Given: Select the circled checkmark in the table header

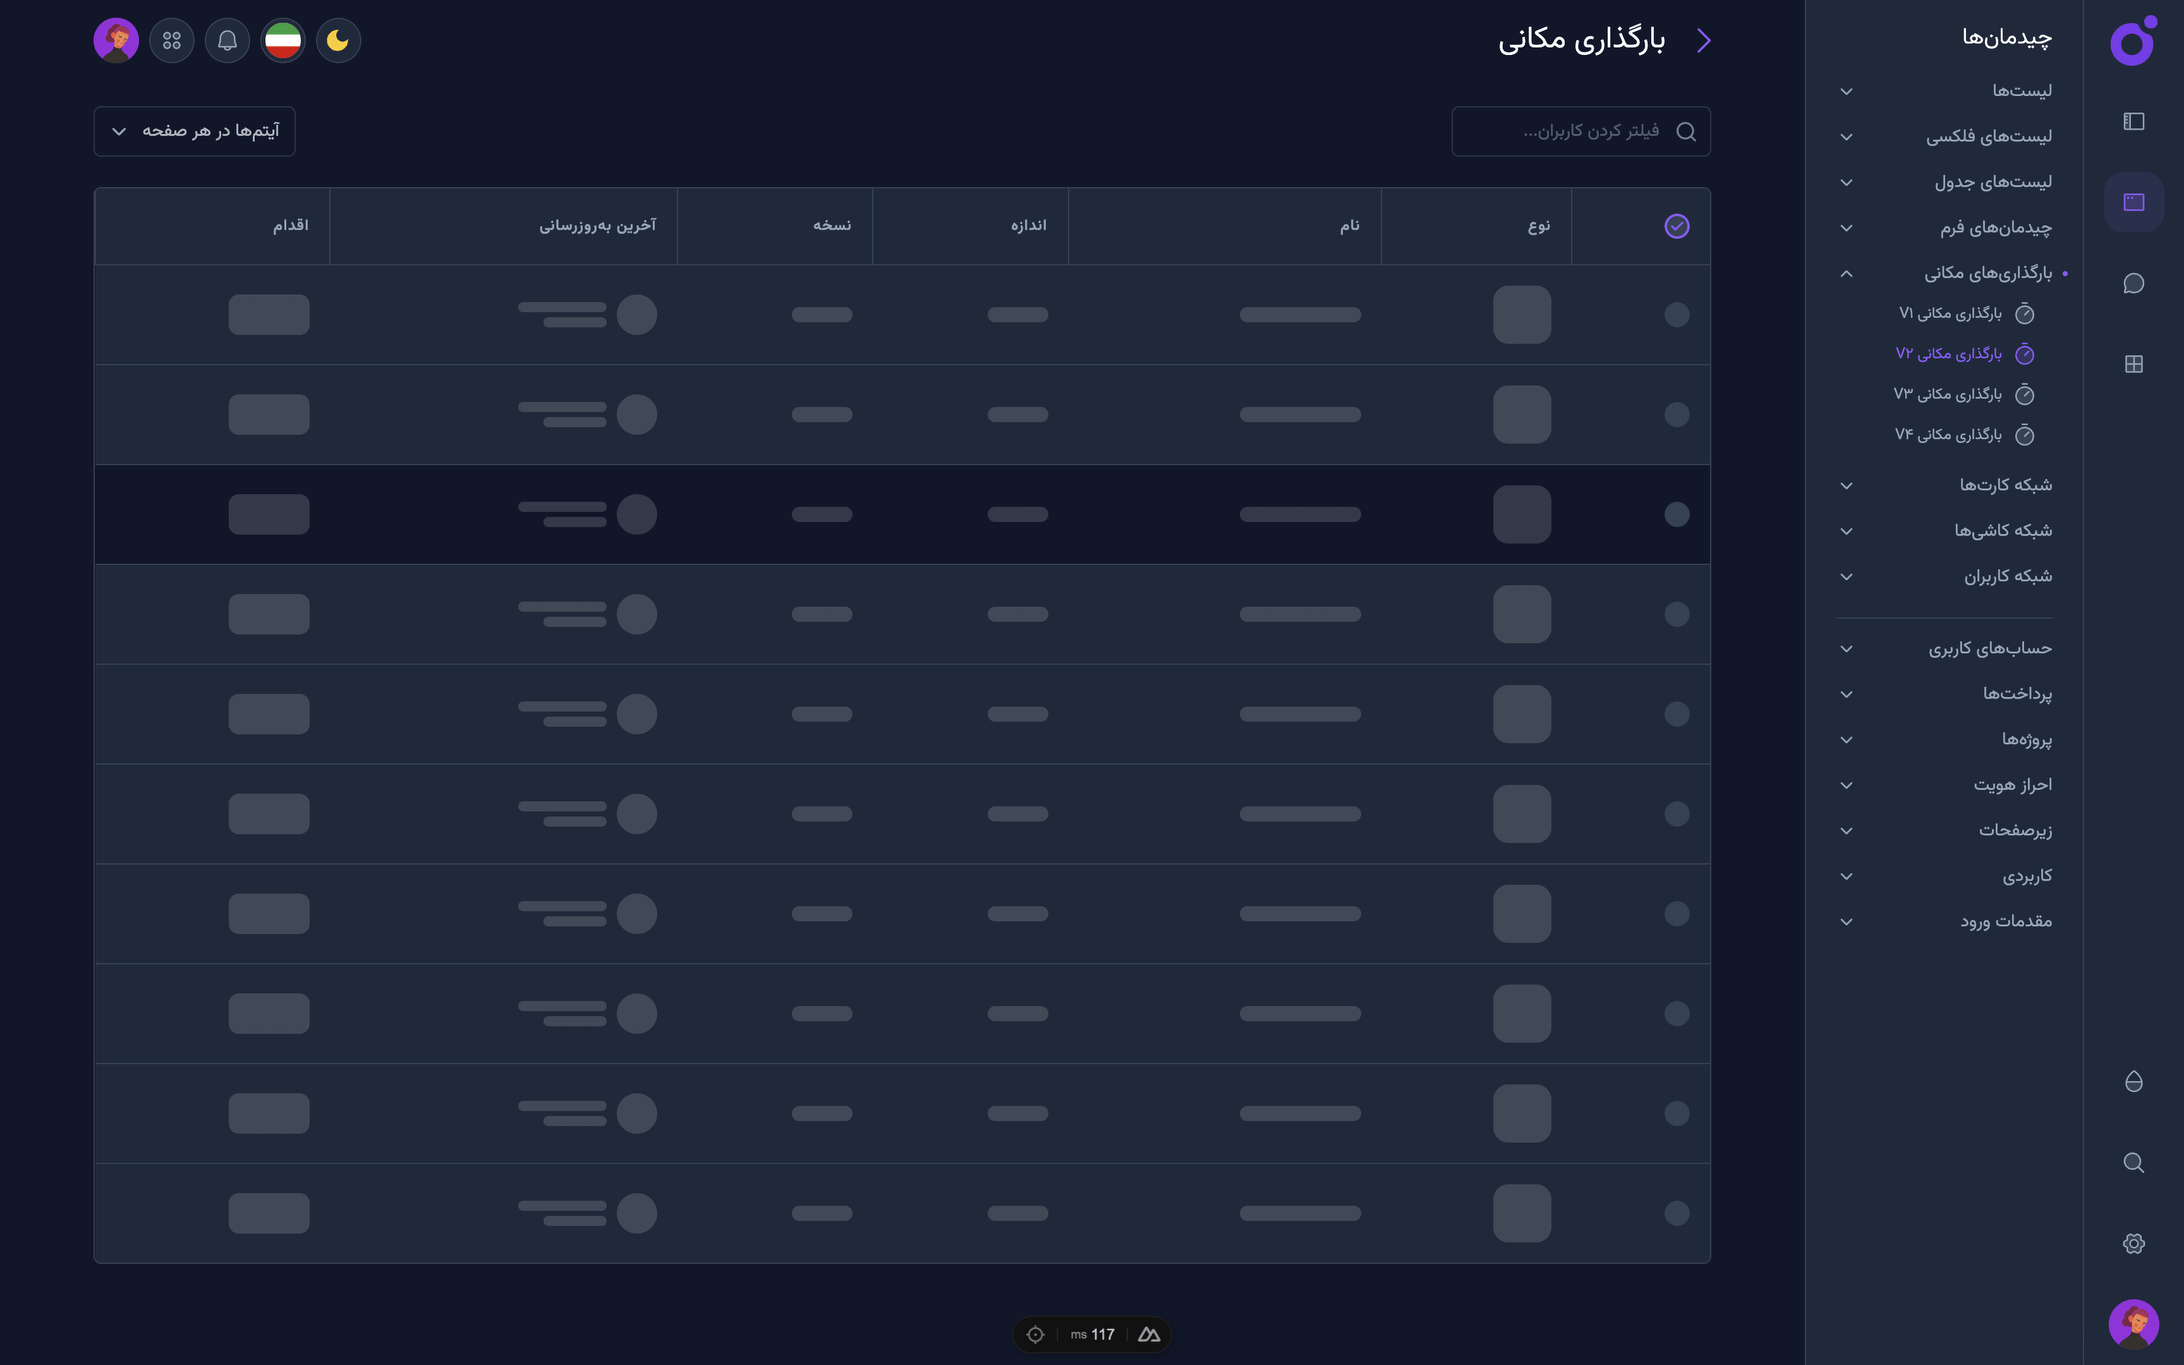Looking at the screenshot, I should pos(1677,226).
